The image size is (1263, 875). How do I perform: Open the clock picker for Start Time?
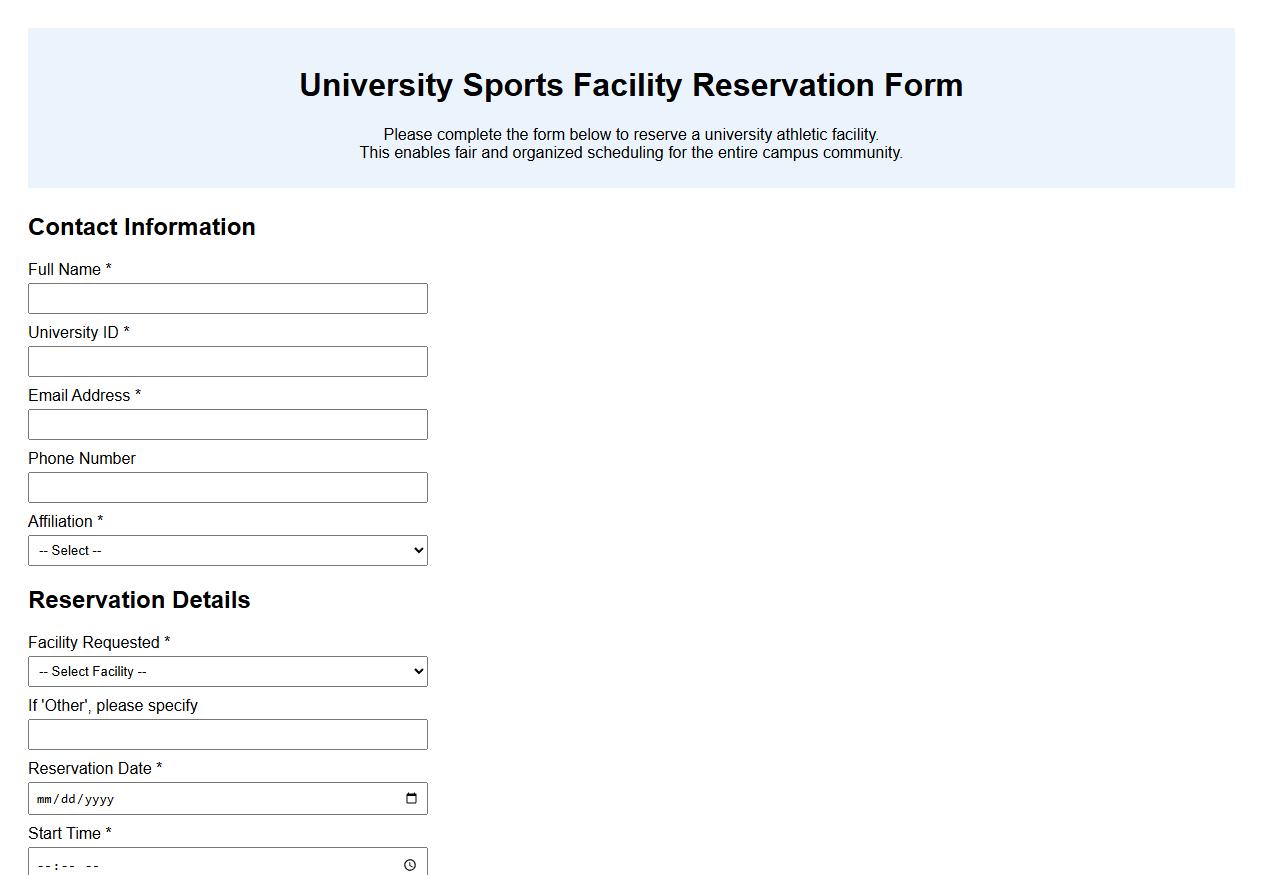pos(410,864)
